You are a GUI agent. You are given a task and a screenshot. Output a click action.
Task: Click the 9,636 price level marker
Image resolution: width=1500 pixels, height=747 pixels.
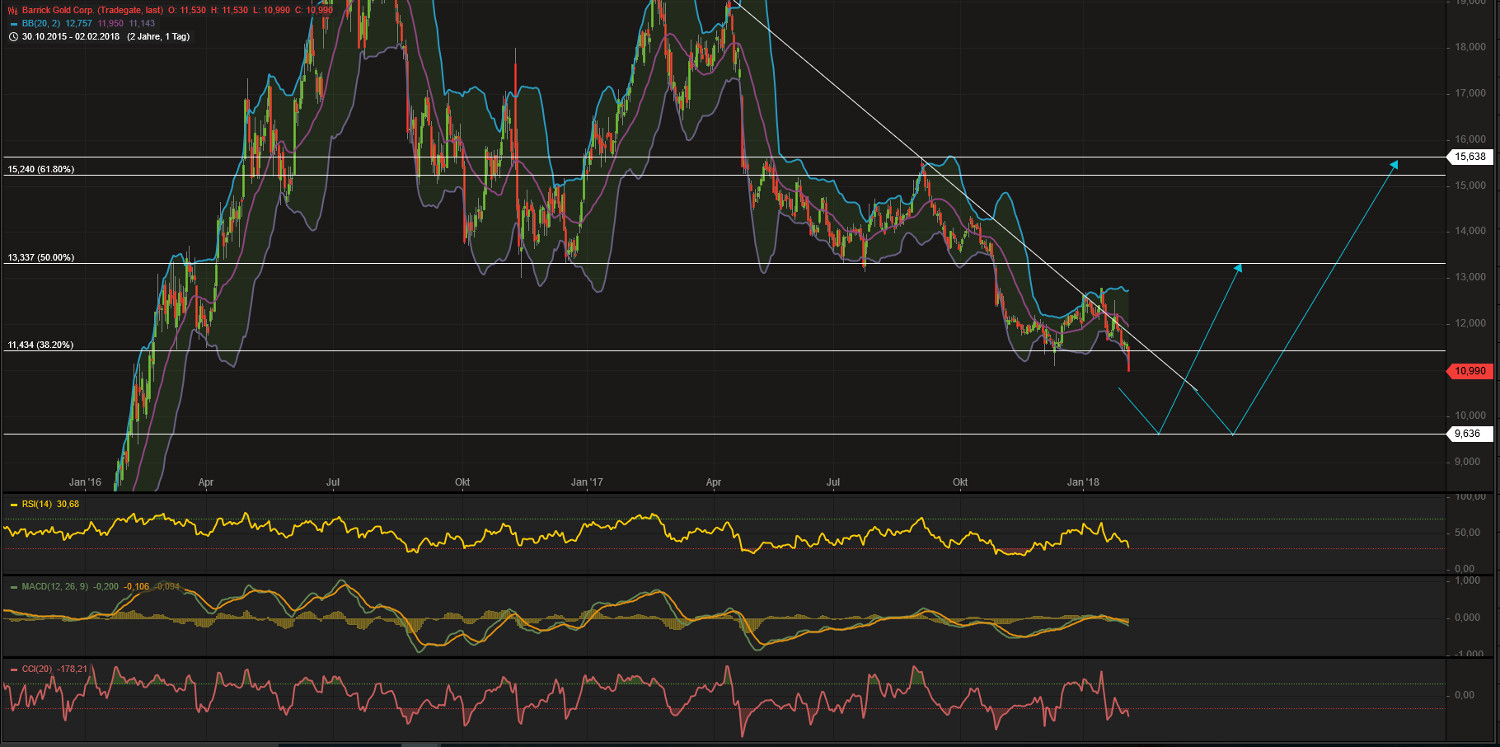(1468, 433)
